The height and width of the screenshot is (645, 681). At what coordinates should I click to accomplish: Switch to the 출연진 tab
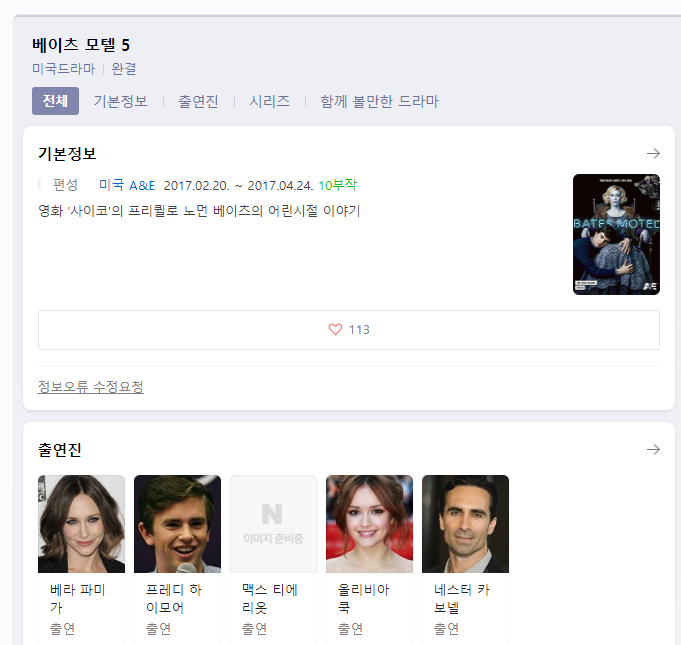click(x=198, y=101)
